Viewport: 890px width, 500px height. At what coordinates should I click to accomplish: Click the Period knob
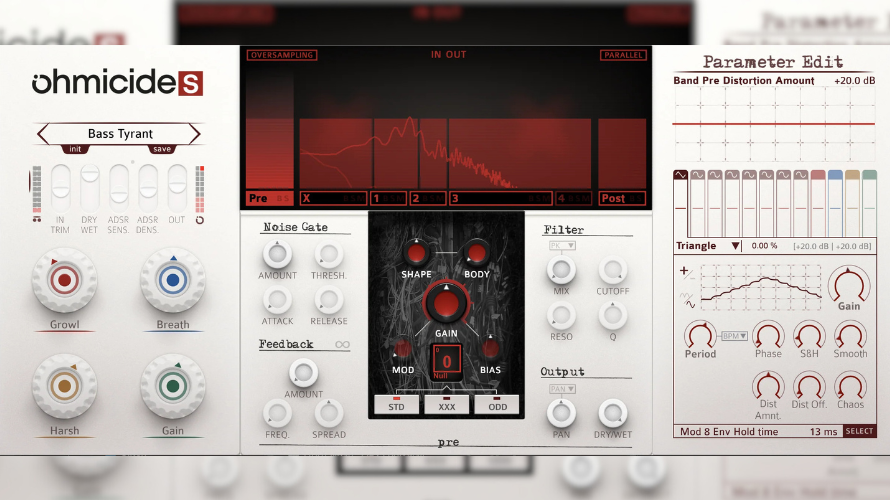[x=700, y=336]
